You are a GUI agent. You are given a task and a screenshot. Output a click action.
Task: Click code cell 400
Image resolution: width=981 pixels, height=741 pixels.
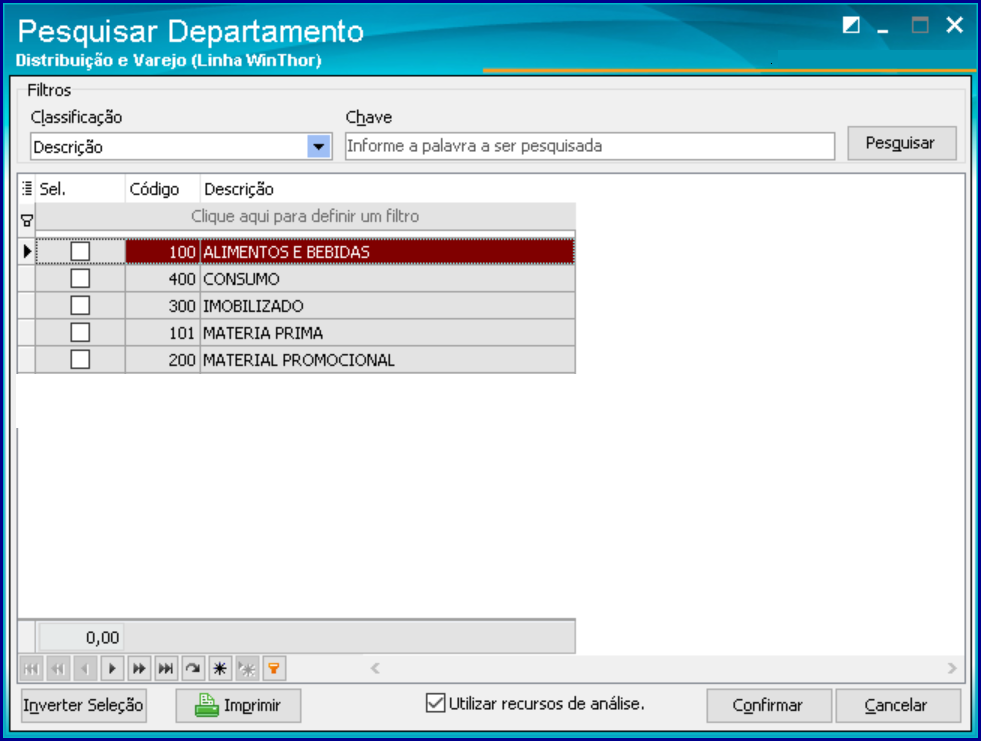click(163, 279)
